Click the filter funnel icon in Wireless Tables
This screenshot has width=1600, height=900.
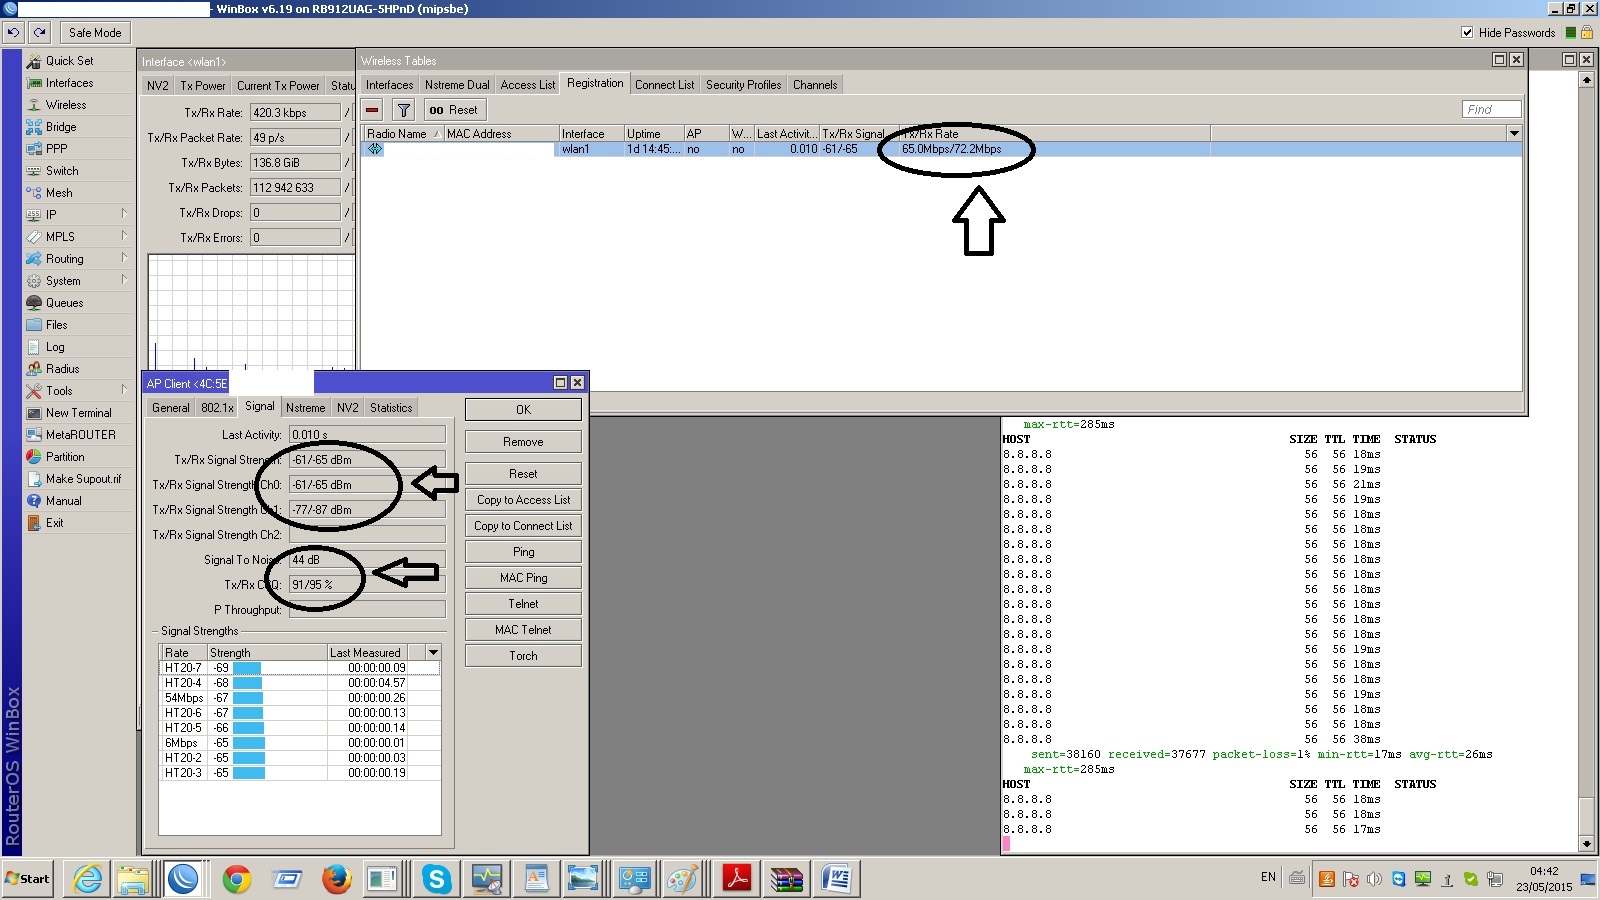404,110
